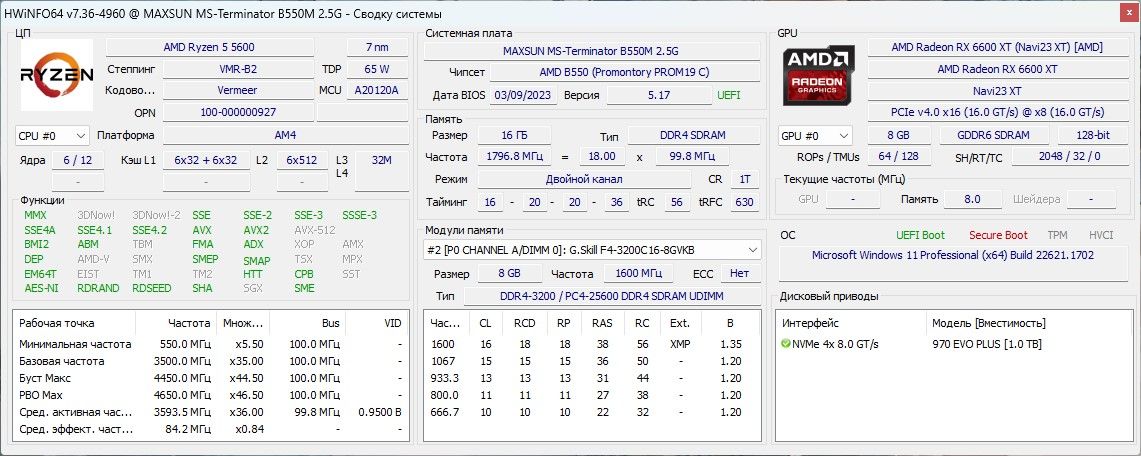Click the AMD Ryzen 5 5600 name field
This screenshot has height=456, width=1141.
tap(210, 47)
